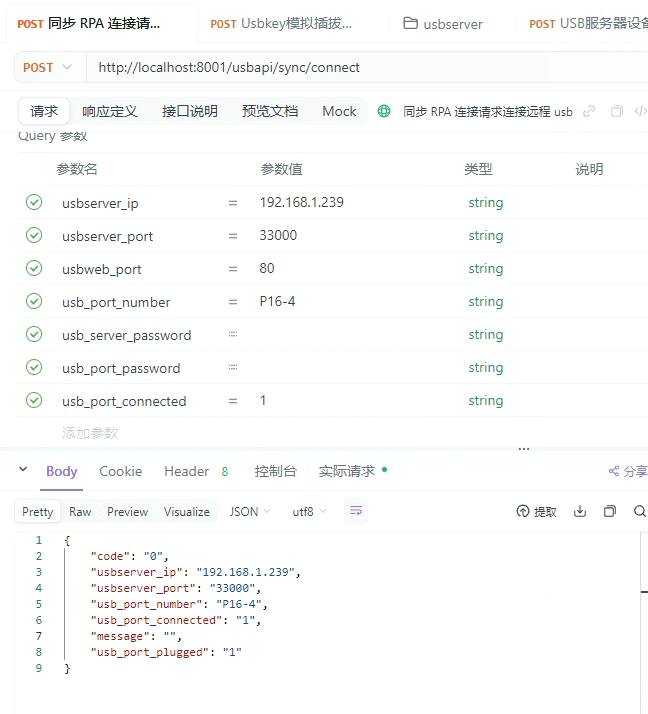Open the JSON format dropdown
This screenshot has height=714, width=648.
(250, 511)
